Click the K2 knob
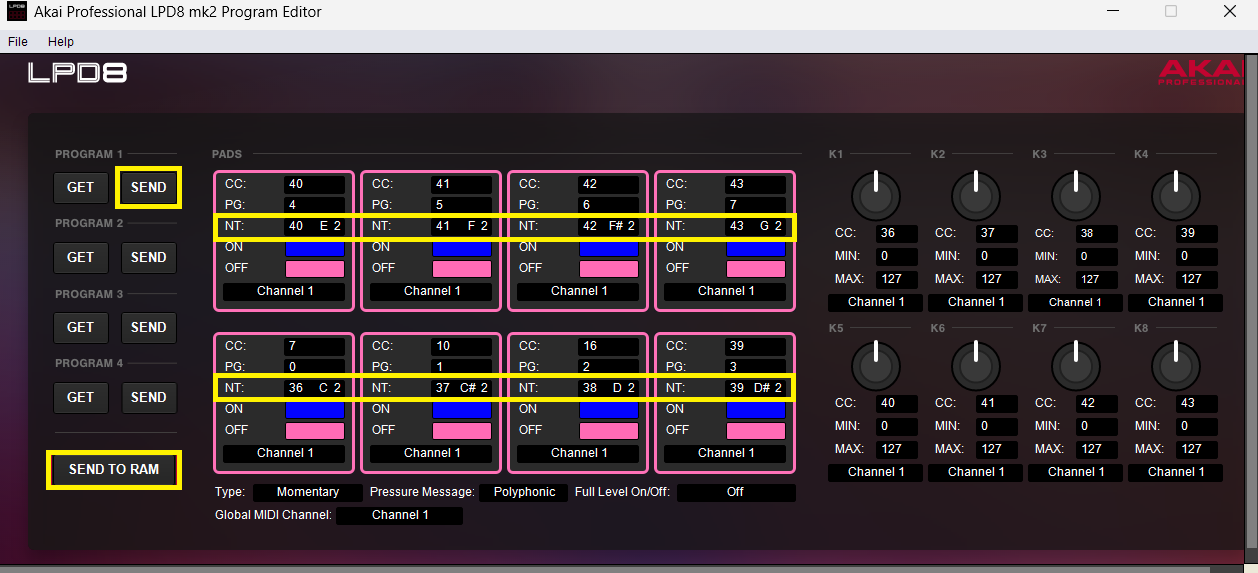Viewport: 1258px width, 573px height. [975, 194]
